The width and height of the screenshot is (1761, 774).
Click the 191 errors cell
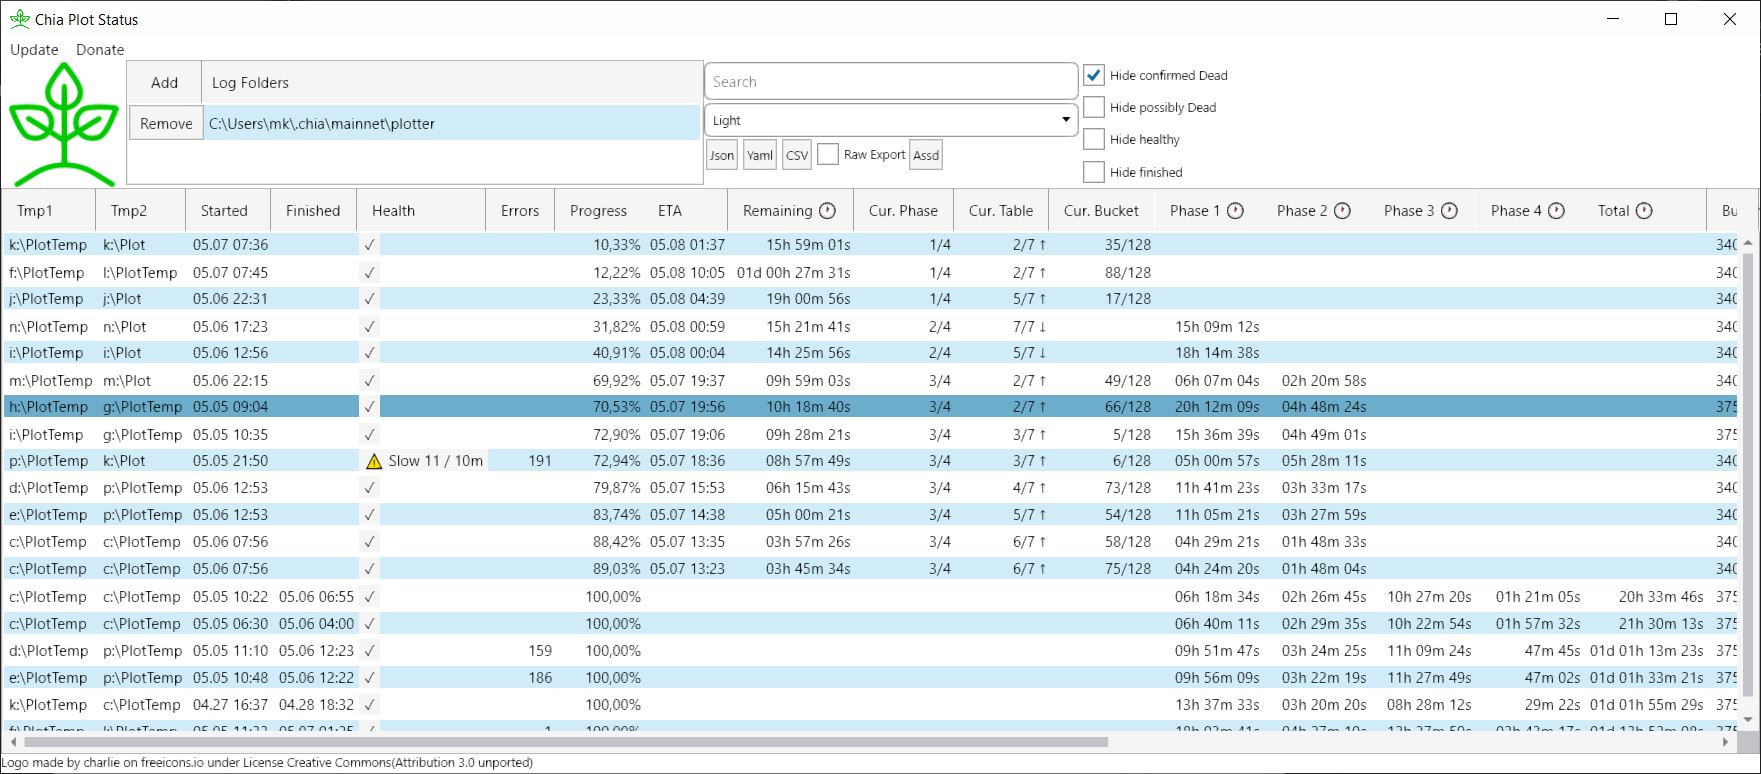coord(540,461)
